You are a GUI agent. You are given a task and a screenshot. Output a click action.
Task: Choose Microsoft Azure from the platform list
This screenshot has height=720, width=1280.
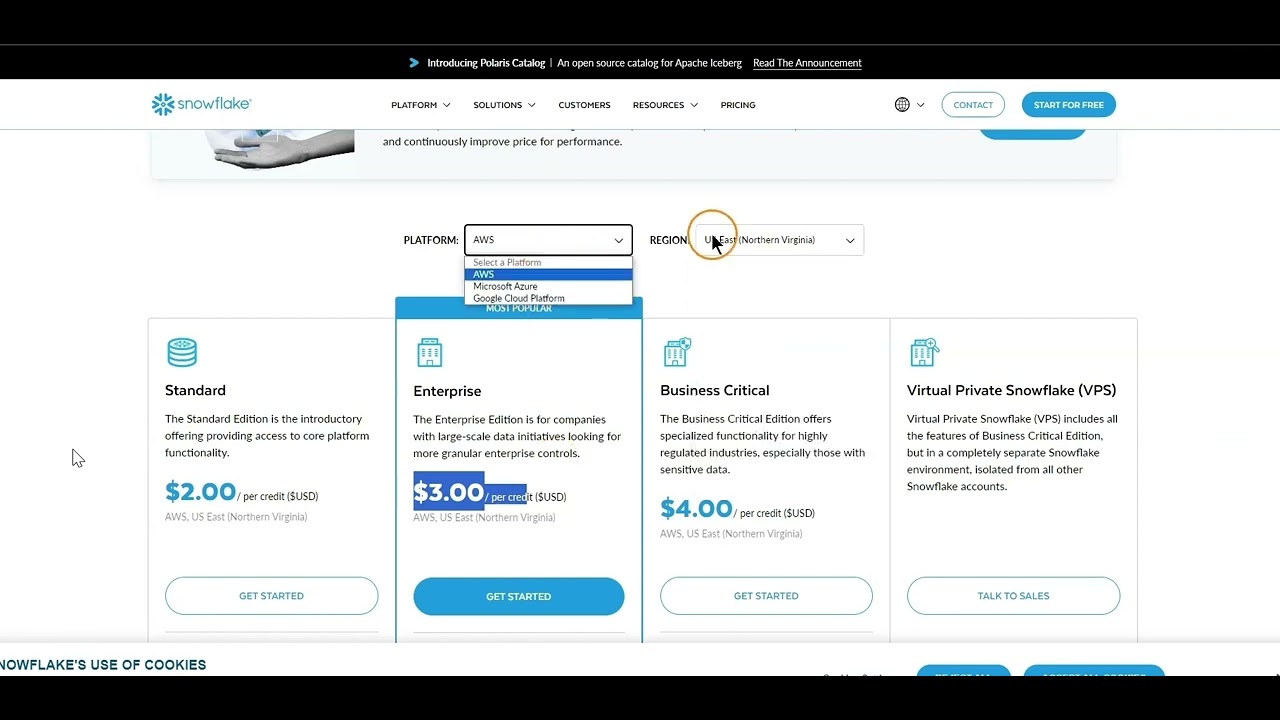click(548, 286)
